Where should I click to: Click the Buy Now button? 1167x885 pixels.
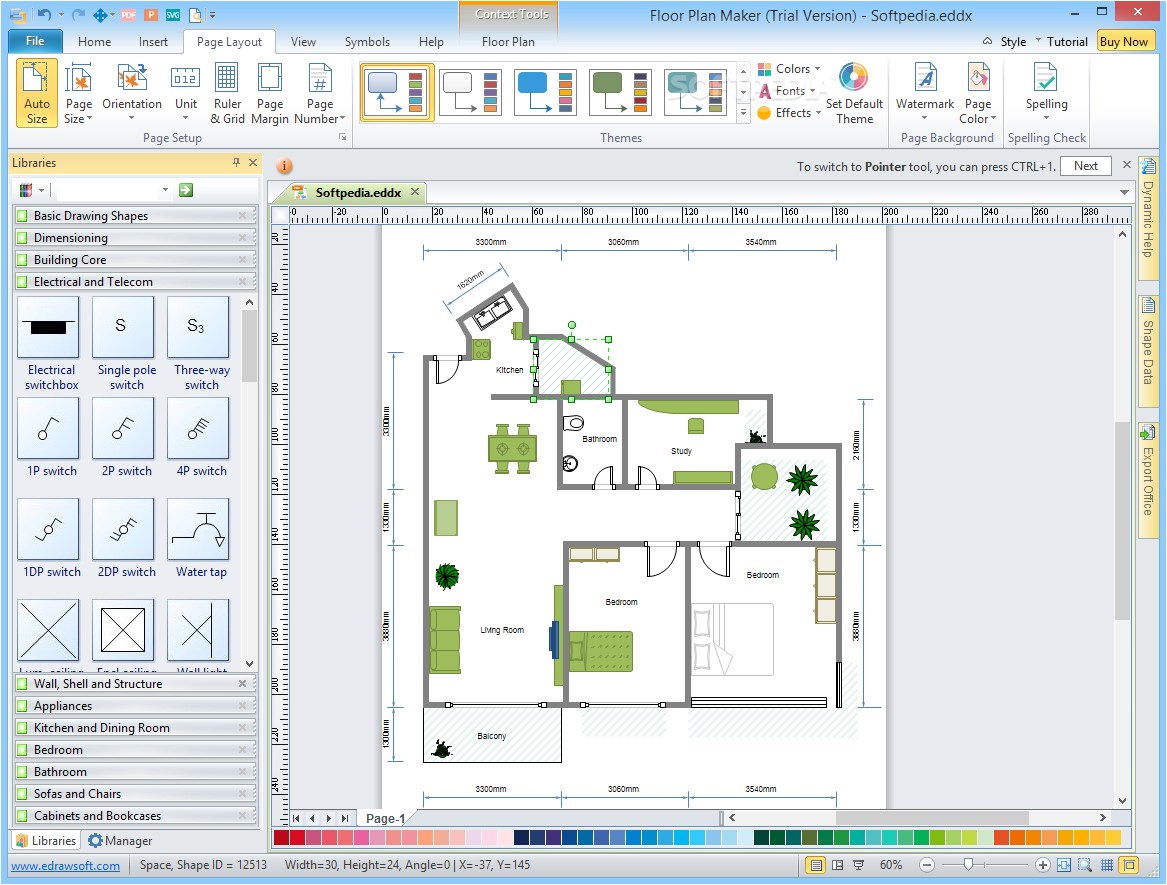pyautogui.click(x=1124, y=41)
